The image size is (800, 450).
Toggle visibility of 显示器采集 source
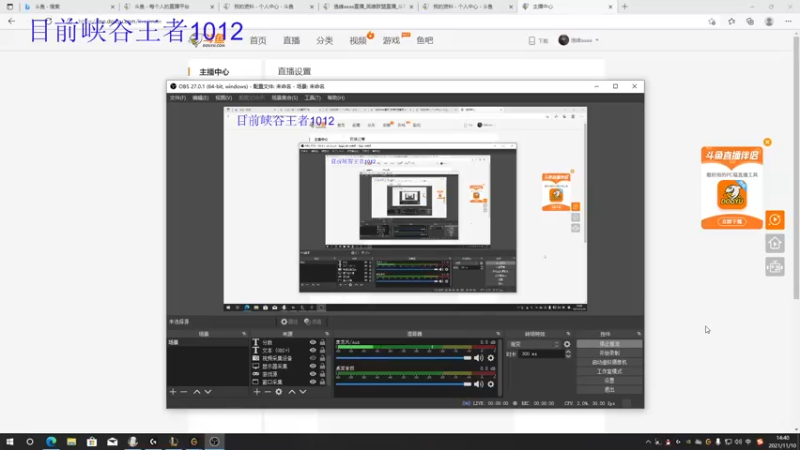coord(313,366)
